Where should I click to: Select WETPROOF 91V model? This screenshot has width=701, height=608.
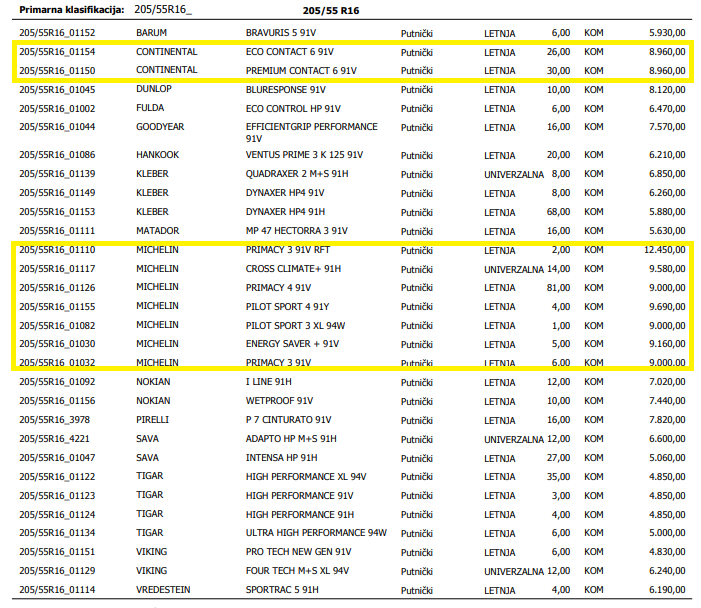point(279,401)
